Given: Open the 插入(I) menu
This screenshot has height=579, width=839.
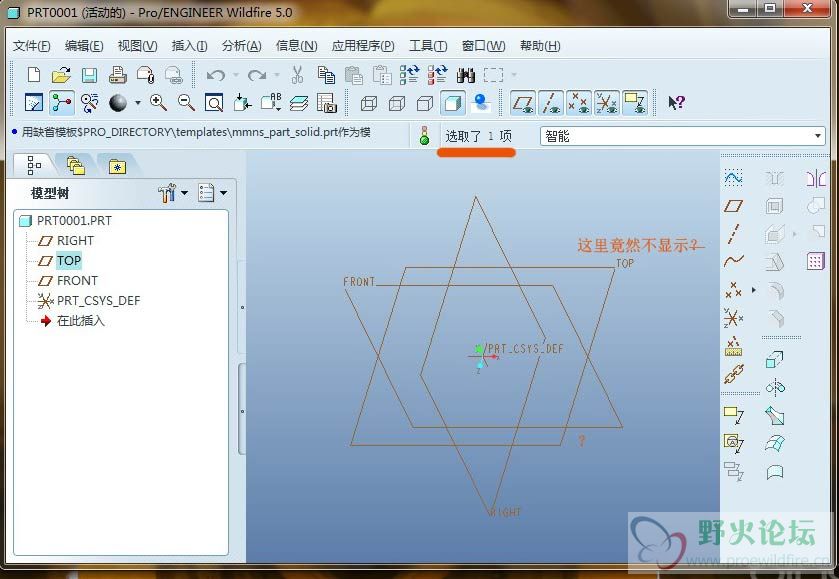Looking at the screenshot, I should pyautogui.click(x=189, y=46).
